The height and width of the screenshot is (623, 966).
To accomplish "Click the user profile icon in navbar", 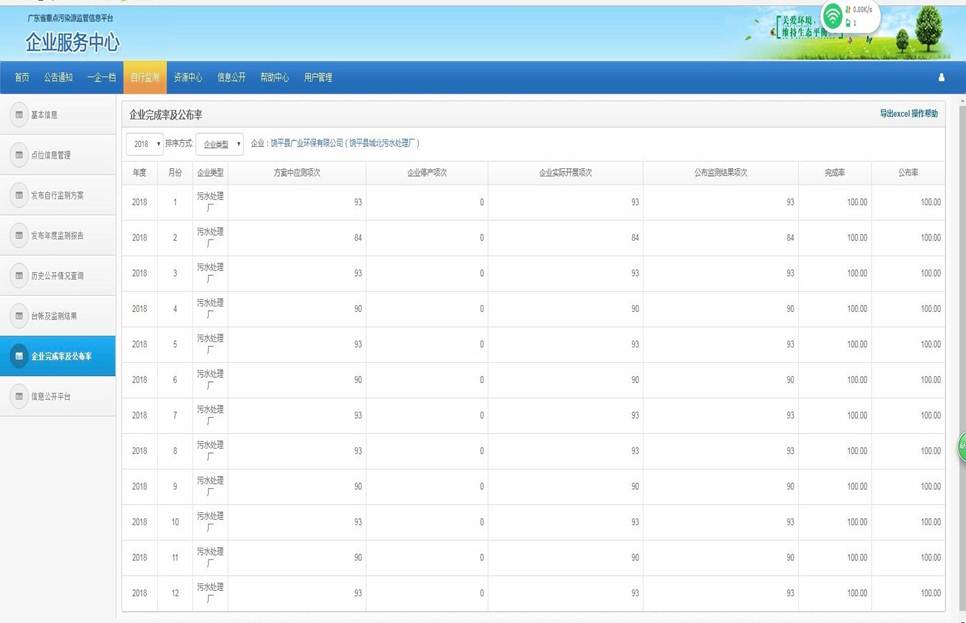I will pyautogui.click(x=941, y=78).
